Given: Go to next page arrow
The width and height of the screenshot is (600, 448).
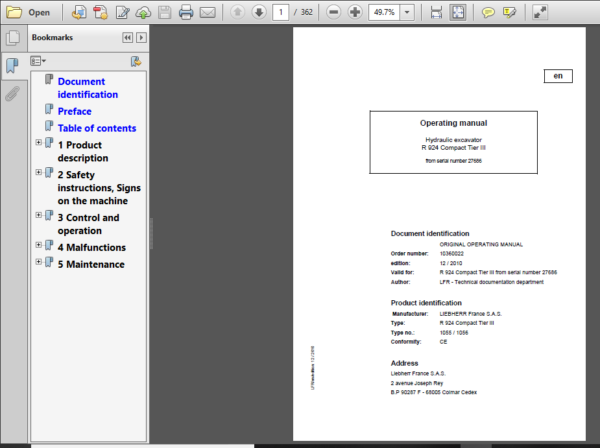Looking at the screenshot, I should (x=259, y=12).
